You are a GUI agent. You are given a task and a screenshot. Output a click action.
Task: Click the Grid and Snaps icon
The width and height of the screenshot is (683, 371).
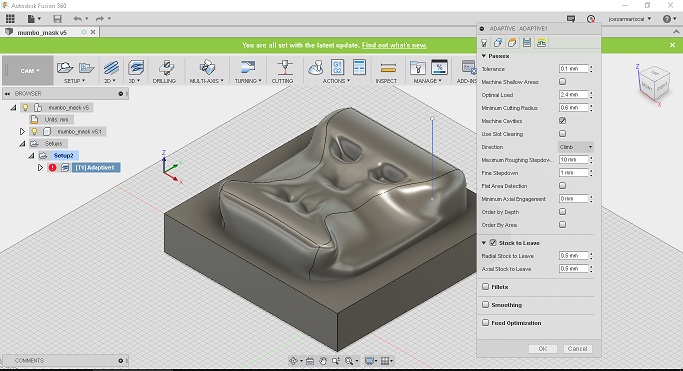point(385,361)
